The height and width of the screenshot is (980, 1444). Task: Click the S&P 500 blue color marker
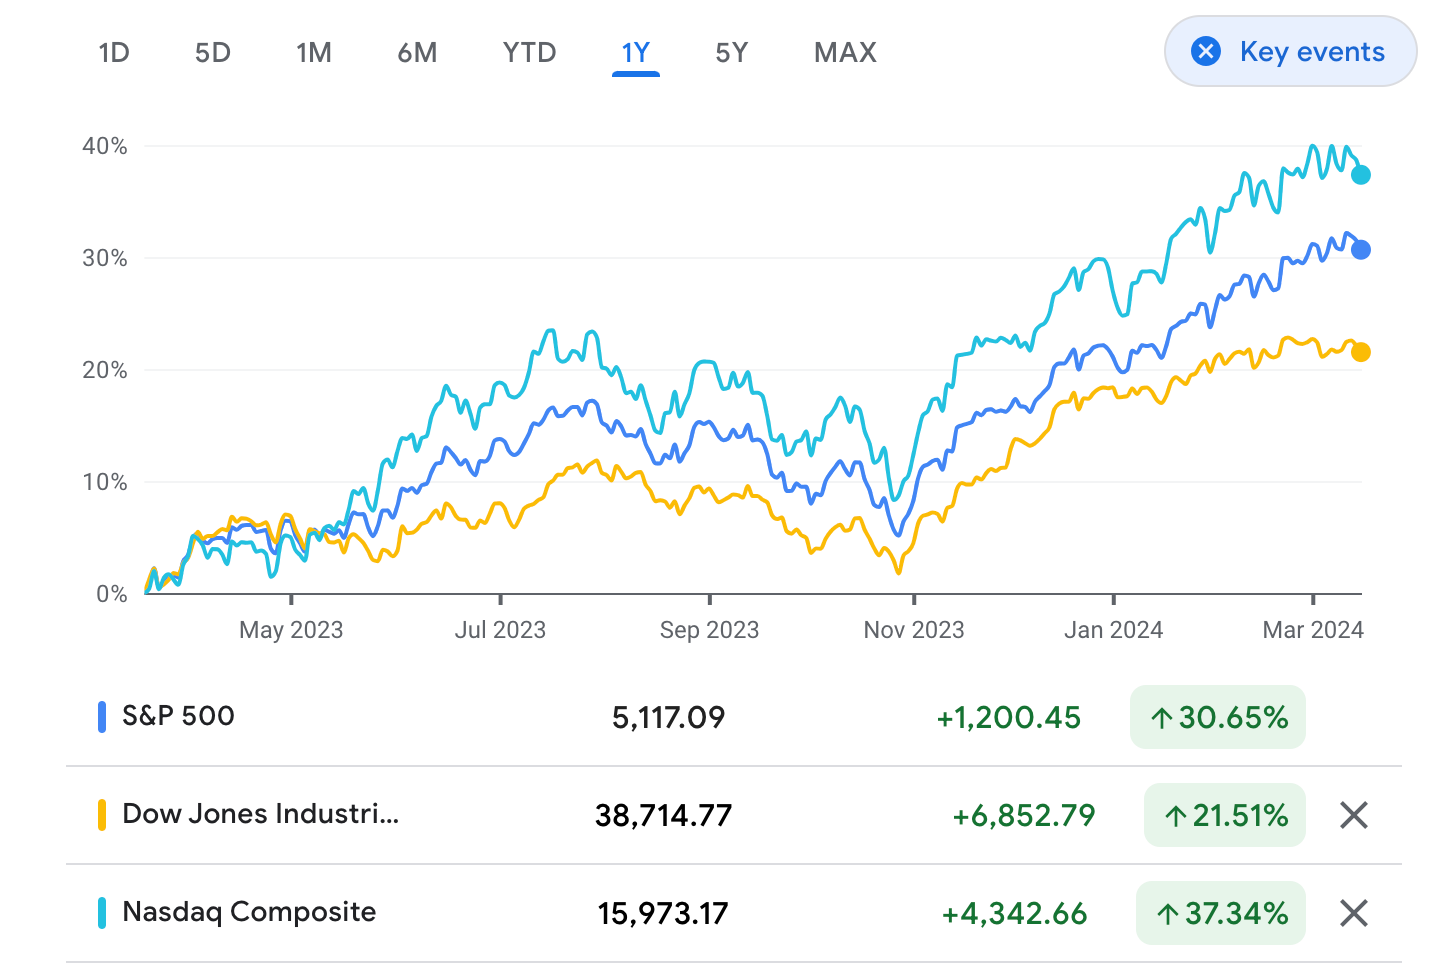tap(102, 717)
